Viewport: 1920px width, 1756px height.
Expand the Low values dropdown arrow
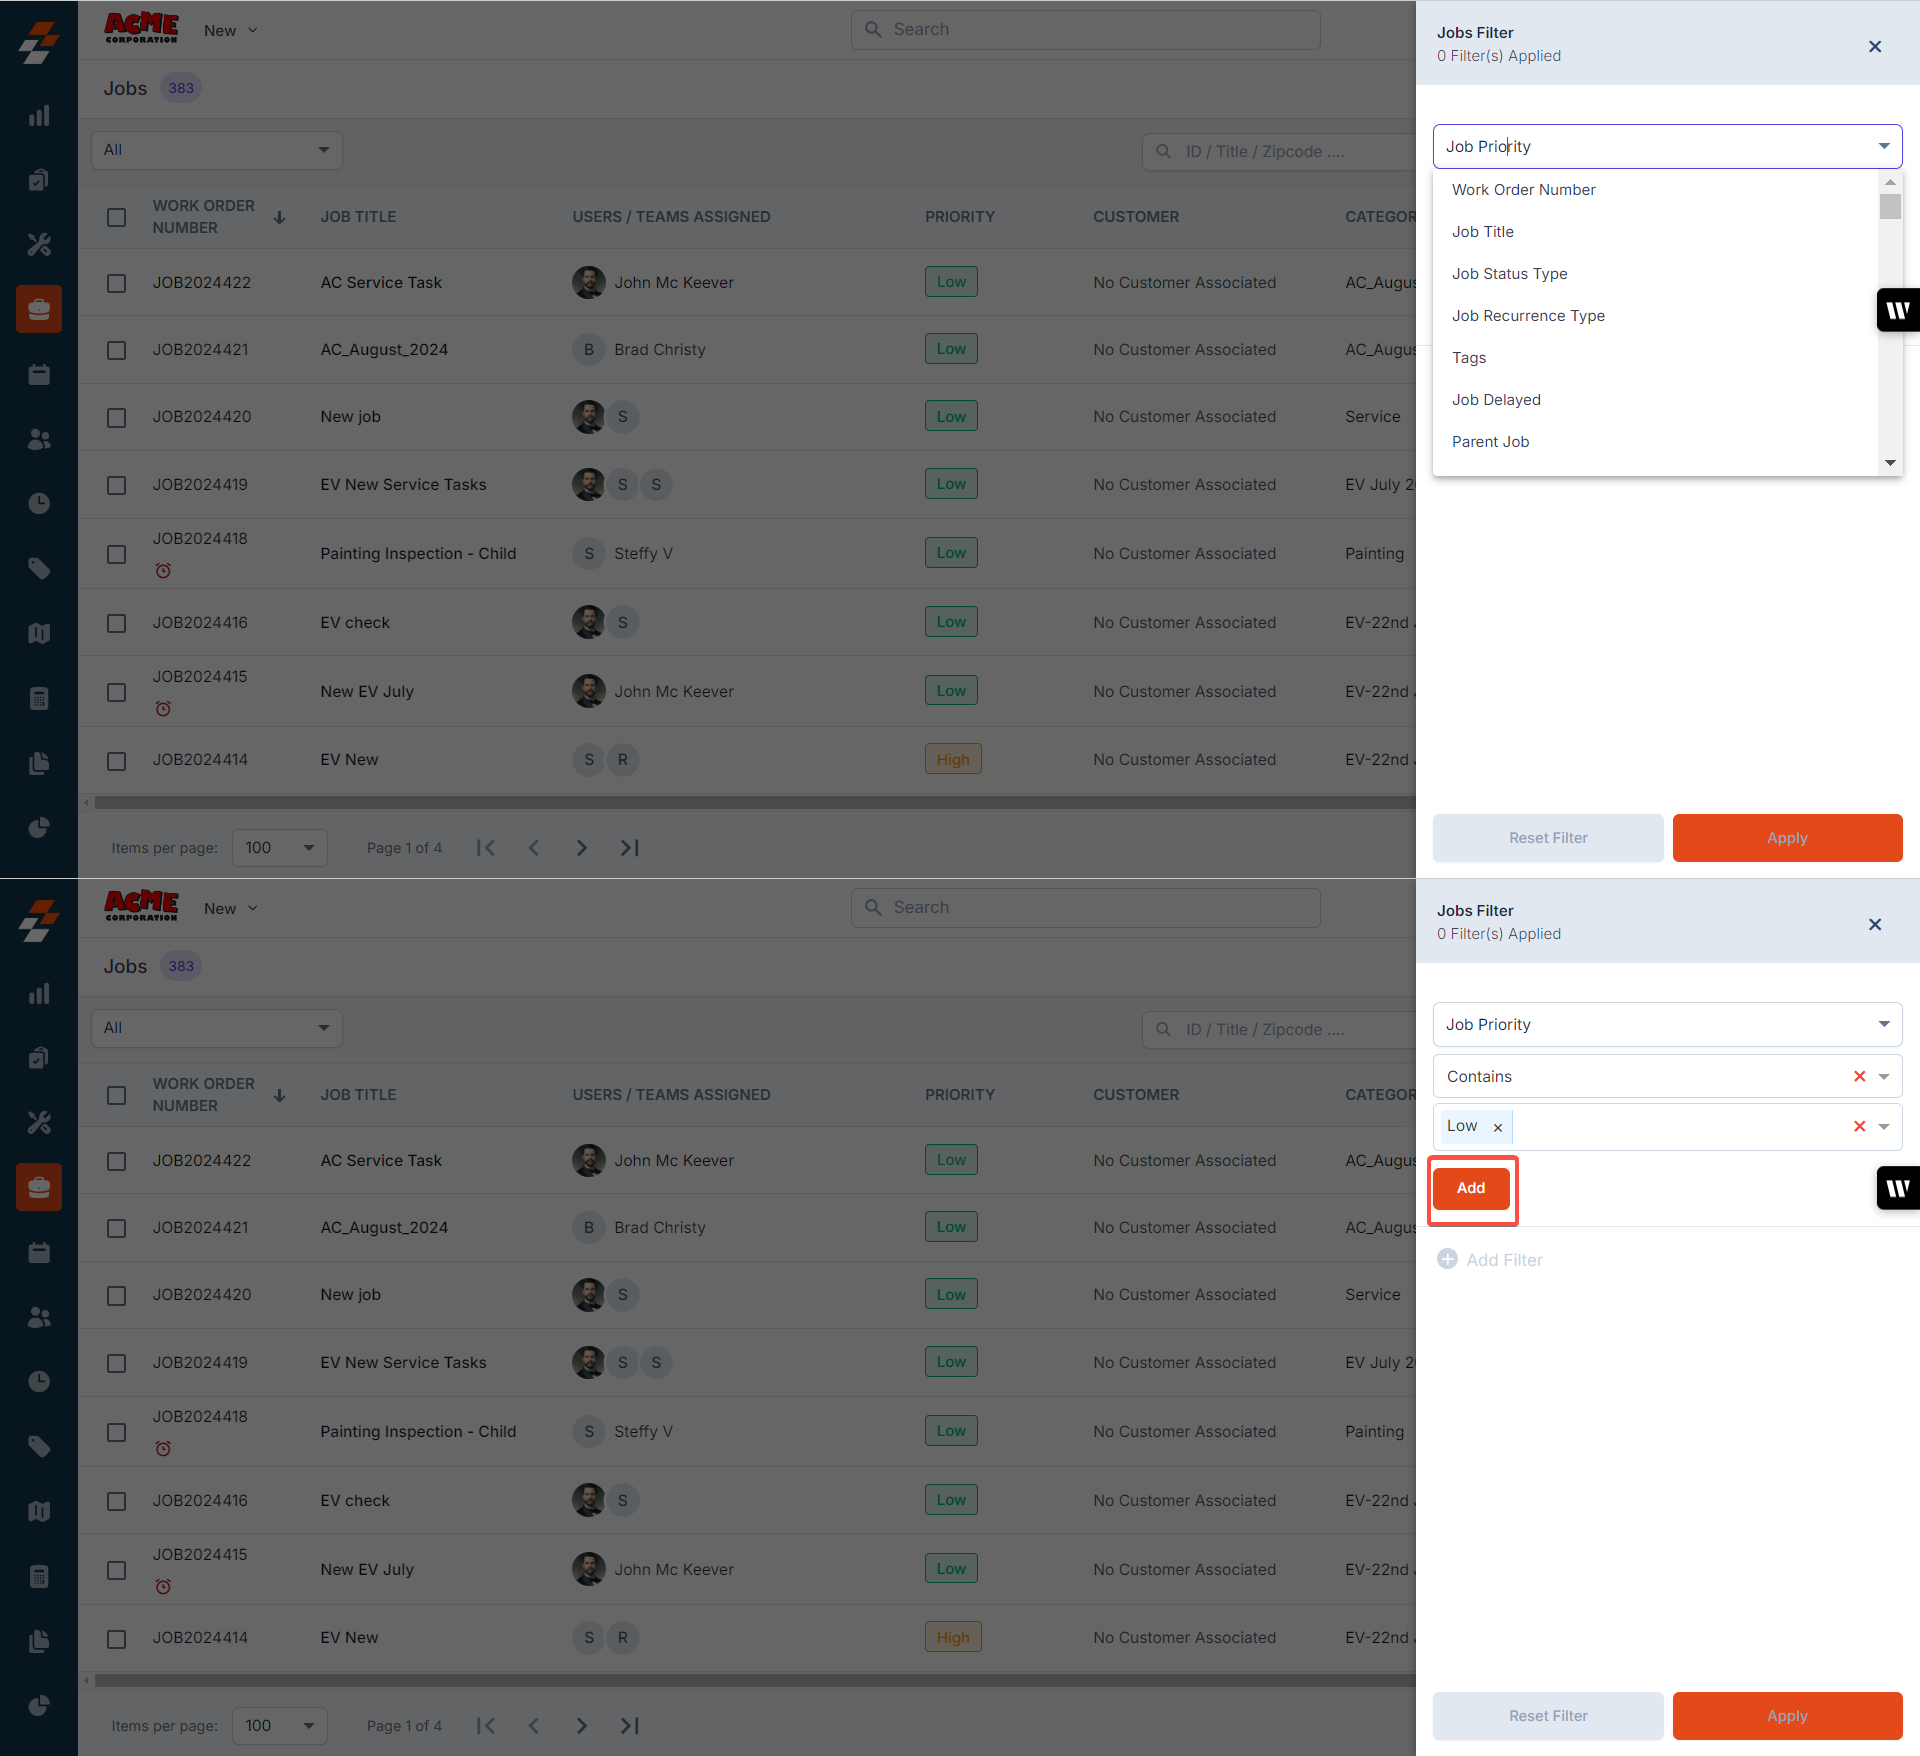tap(1884, 1126)
